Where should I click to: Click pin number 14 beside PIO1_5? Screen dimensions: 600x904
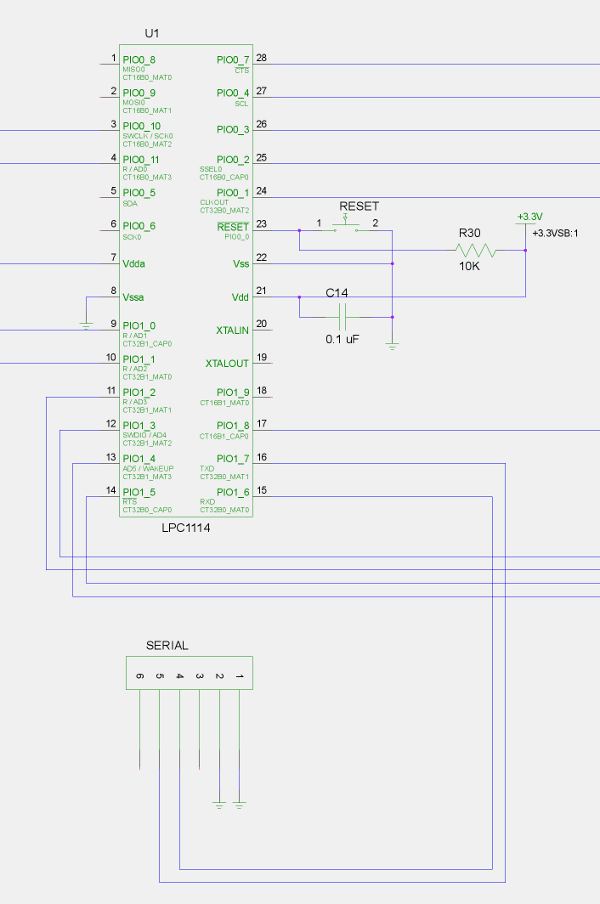(x=111, y=490)
